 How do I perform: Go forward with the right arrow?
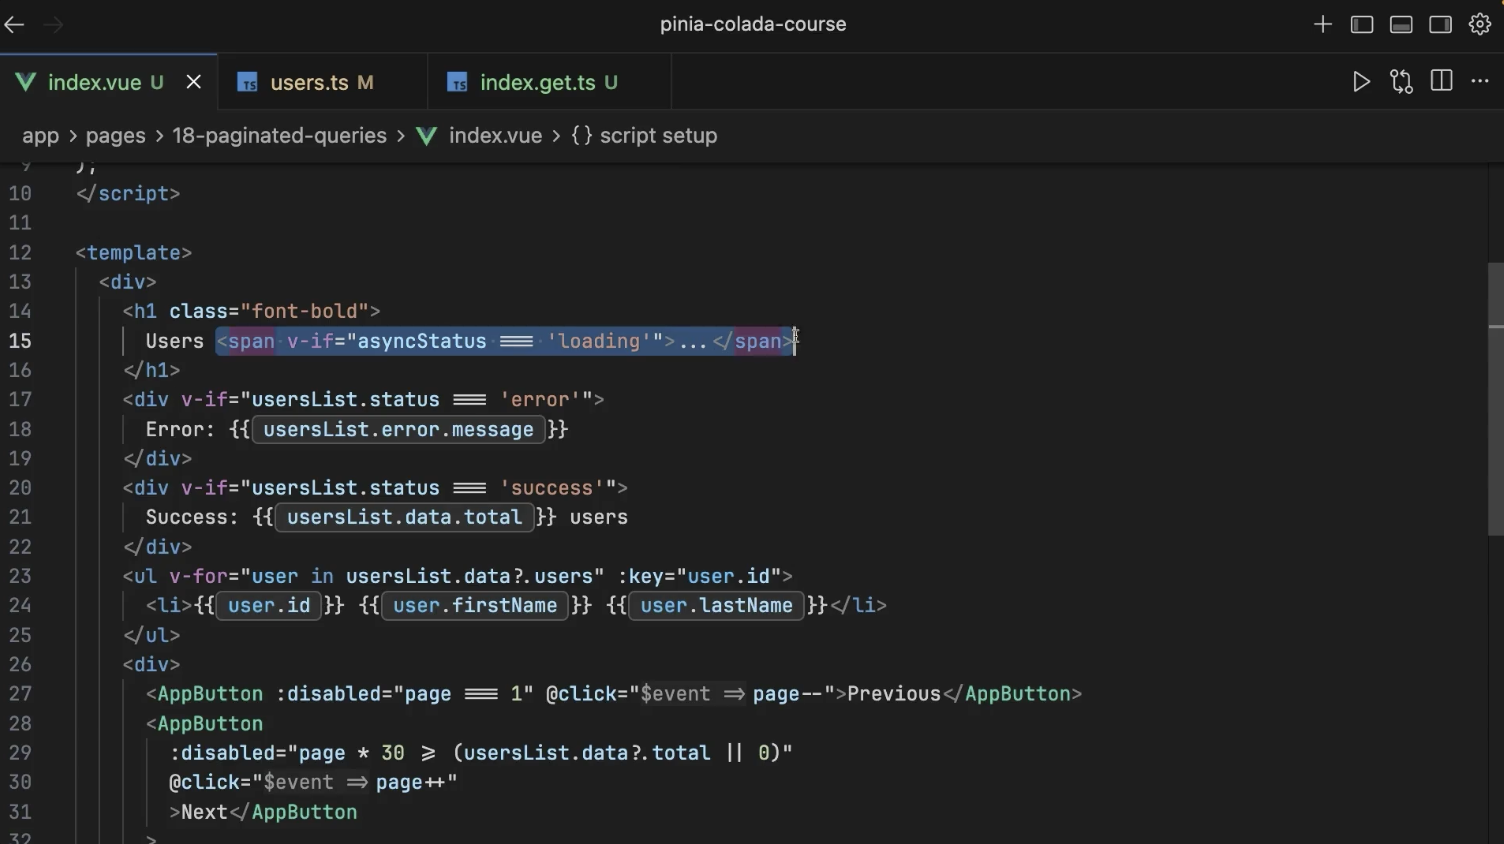pyautogui.click(x=54, y=25)
